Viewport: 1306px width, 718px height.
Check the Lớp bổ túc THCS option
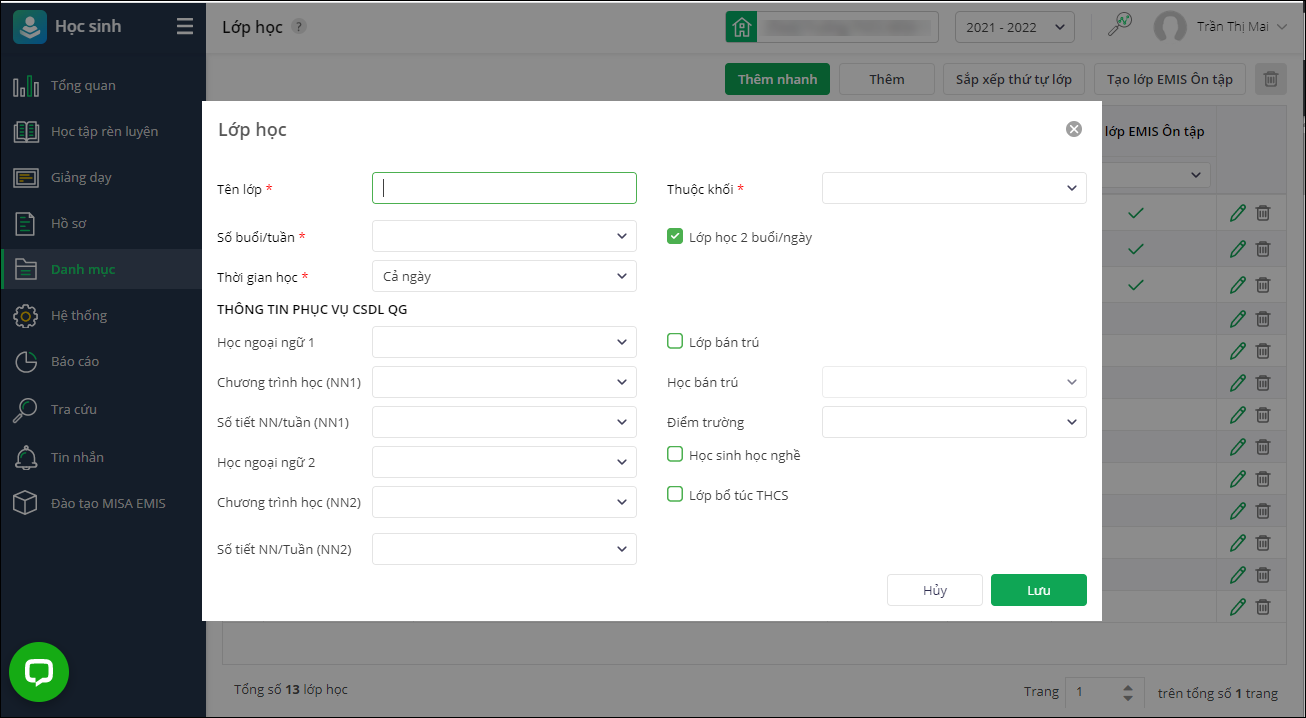click(675, 495)
